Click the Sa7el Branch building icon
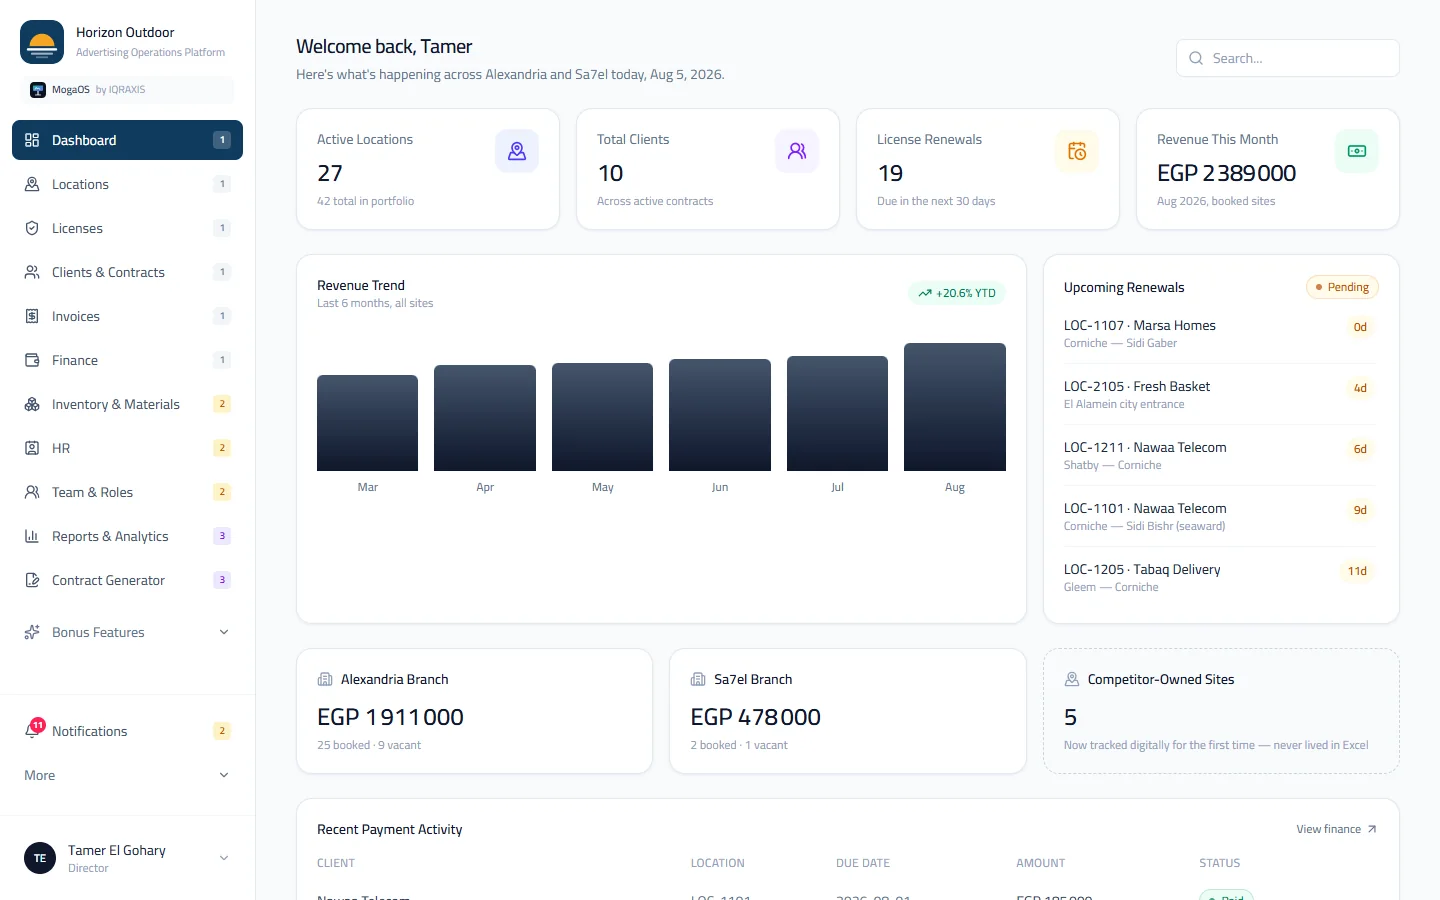This screenshot has height=900, width=1440. [698, 679]
